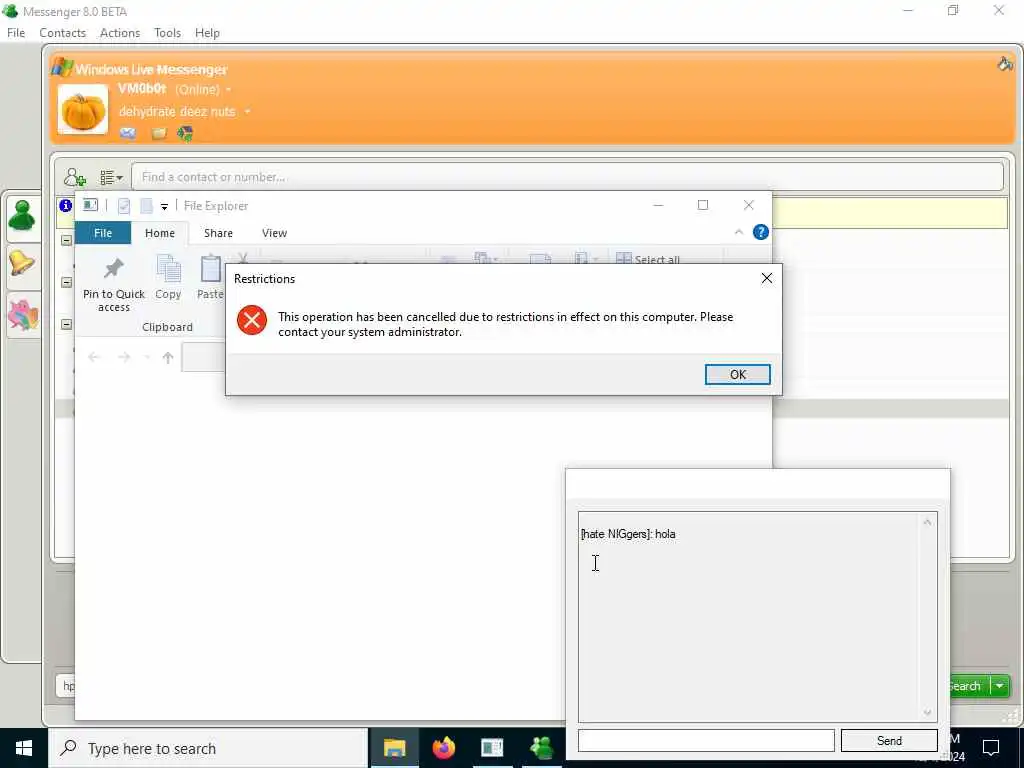Viewport: 1024px width, 768px height.
Task: Click the Properties icon in the Quick Access Toolbar
Action: [123, 206]
